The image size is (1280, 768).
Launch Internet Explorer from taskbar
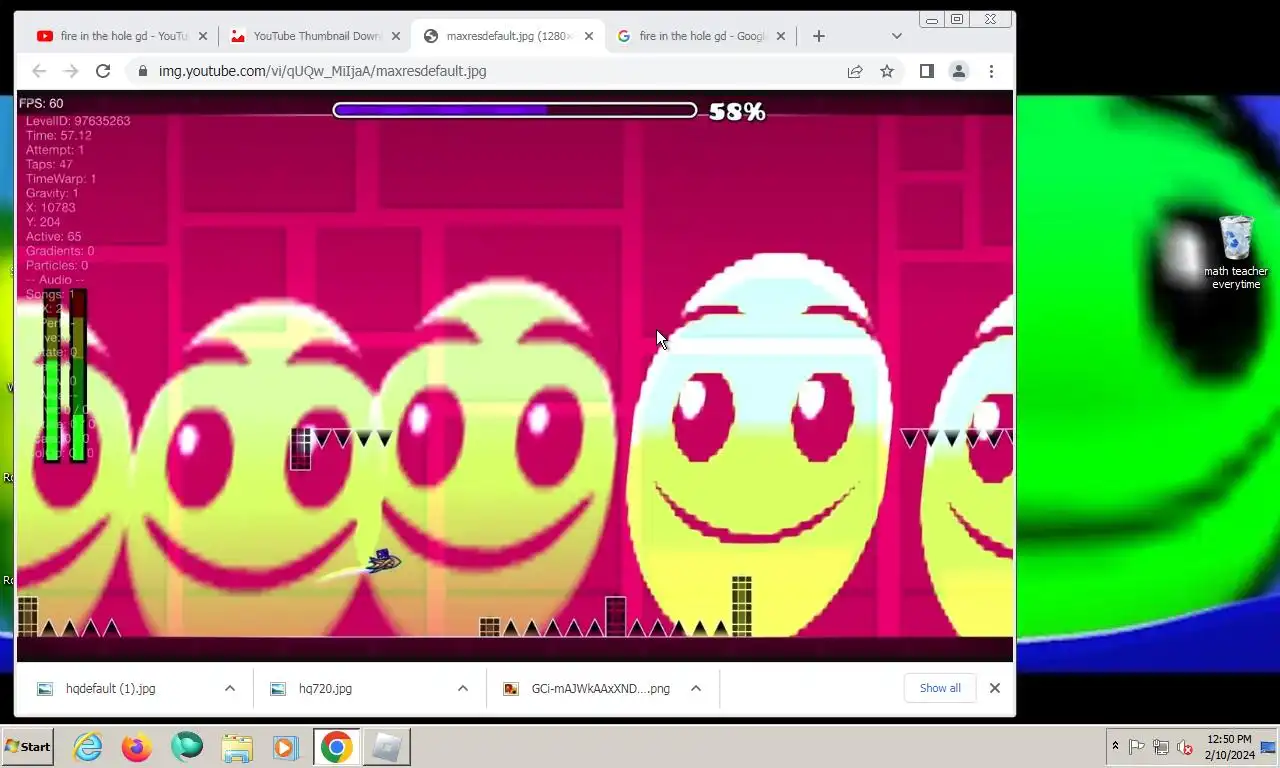(x=88, y=747)
